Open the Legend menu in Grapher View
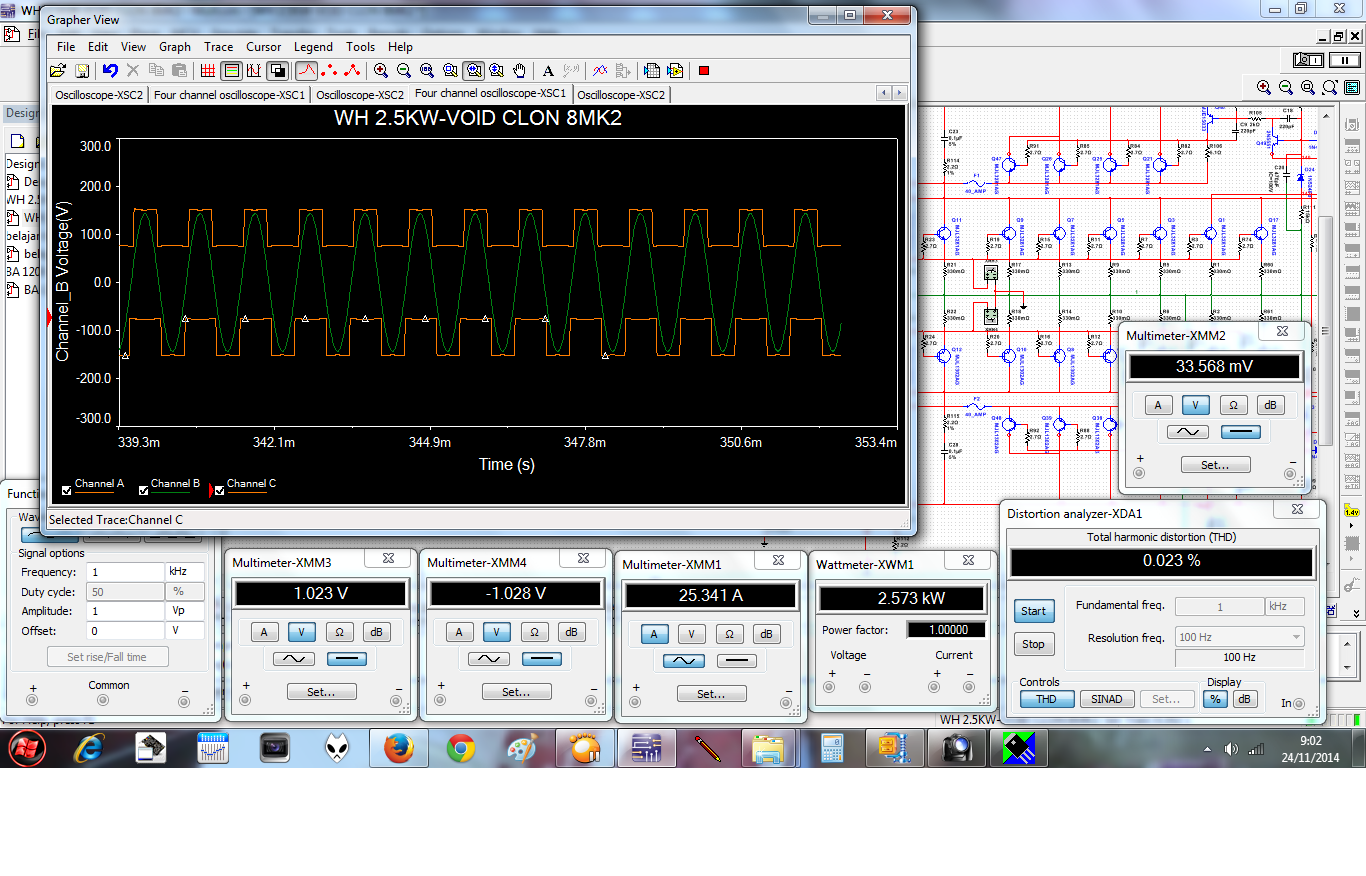Image resolution: width=1366 pixels, height=876 pixels. point(313,47)
